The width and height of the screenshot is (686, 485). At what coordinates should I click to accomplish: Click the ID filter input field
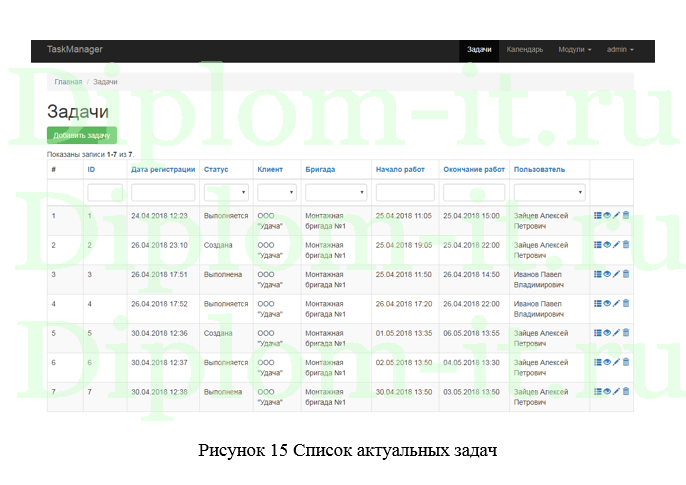coord(105,192)
